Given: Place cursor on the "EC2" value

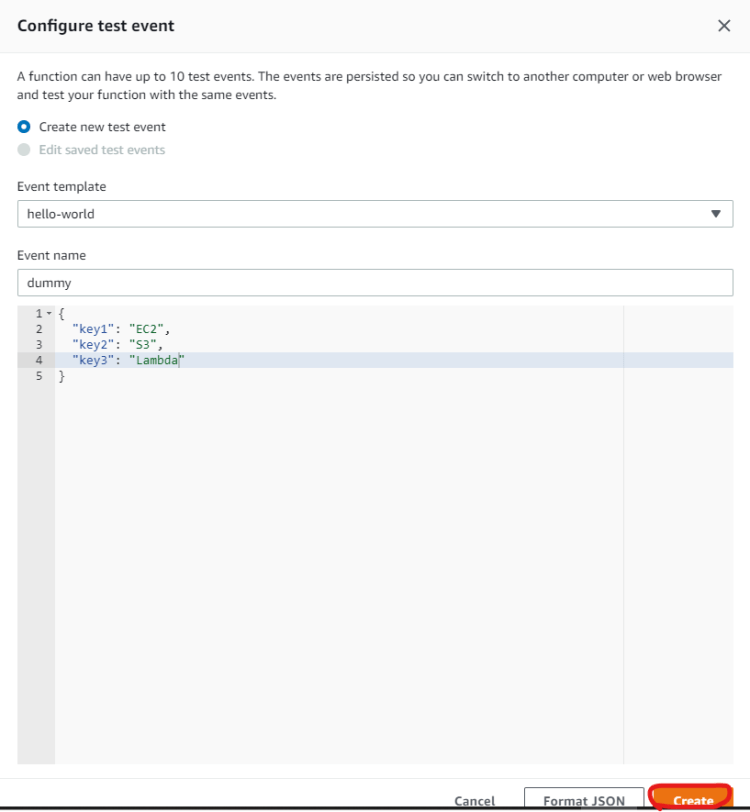Looking at the screenshot, I should point(147,329).
